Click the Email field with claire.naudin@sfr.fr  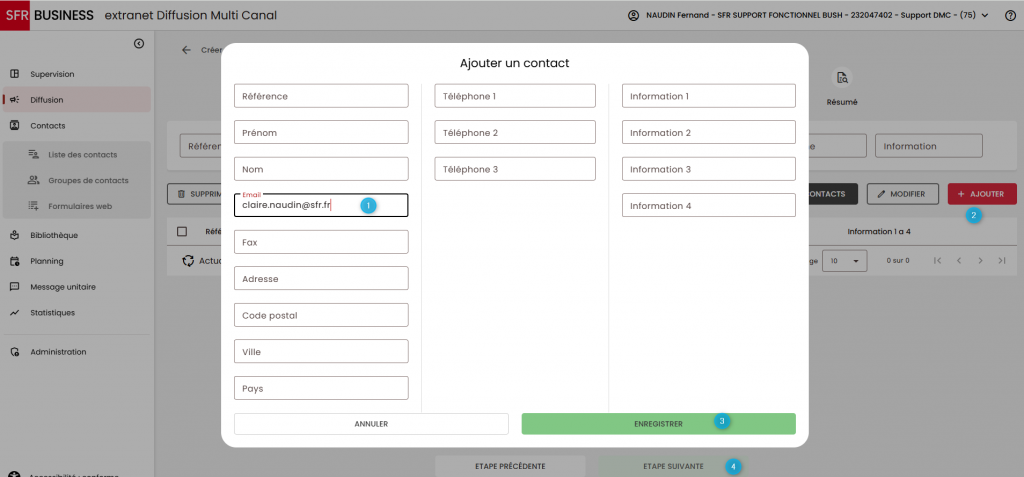coord(321,205)
